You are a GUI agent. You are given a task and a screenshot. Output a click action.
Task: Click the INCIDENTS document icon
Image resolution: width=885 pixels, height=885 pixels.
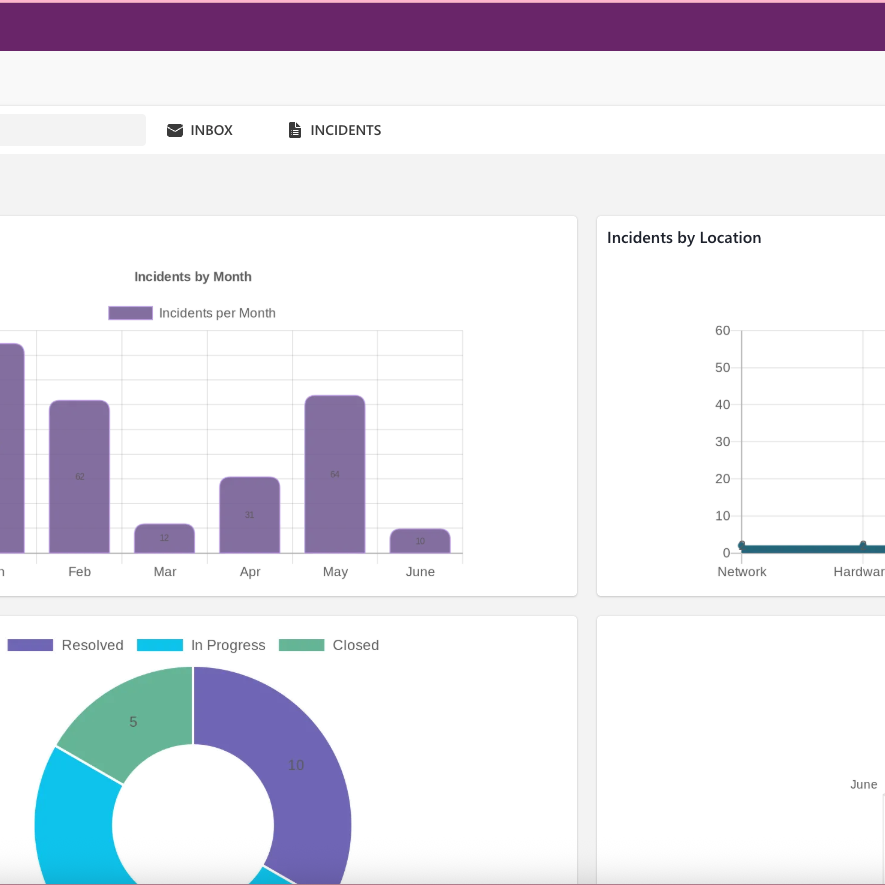click(x=295, y=130)
